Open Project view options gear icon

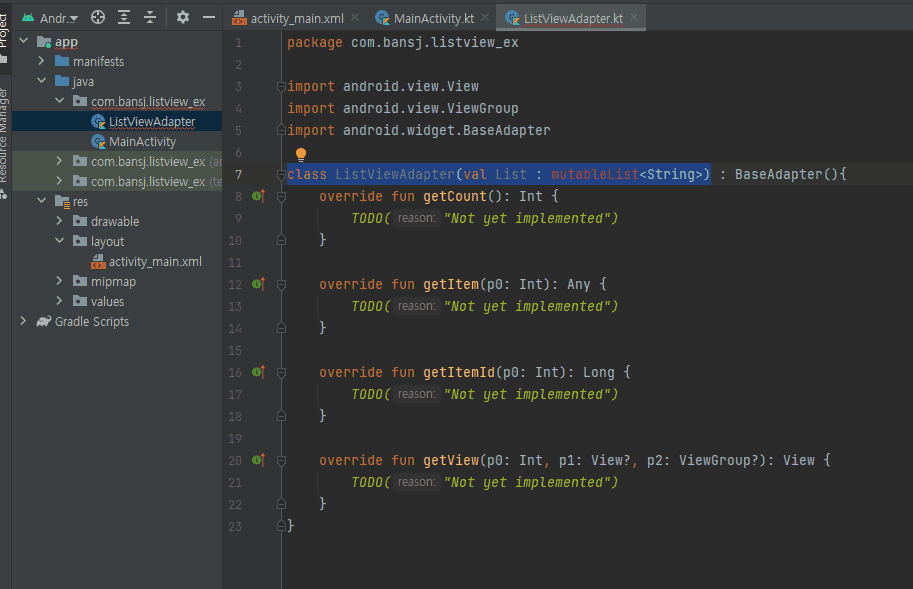tap(182, 17)
